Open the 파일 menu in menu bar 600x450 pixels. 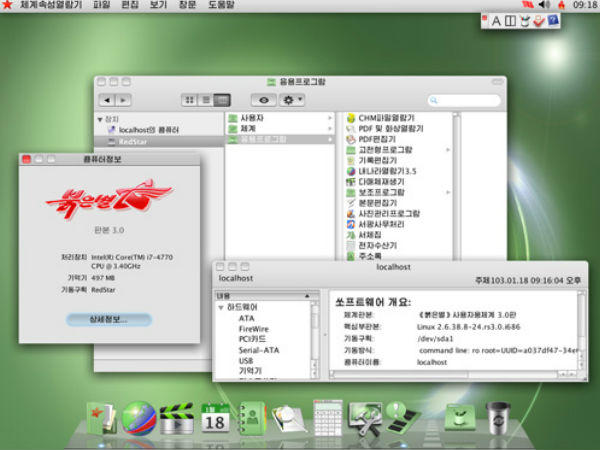102,6
